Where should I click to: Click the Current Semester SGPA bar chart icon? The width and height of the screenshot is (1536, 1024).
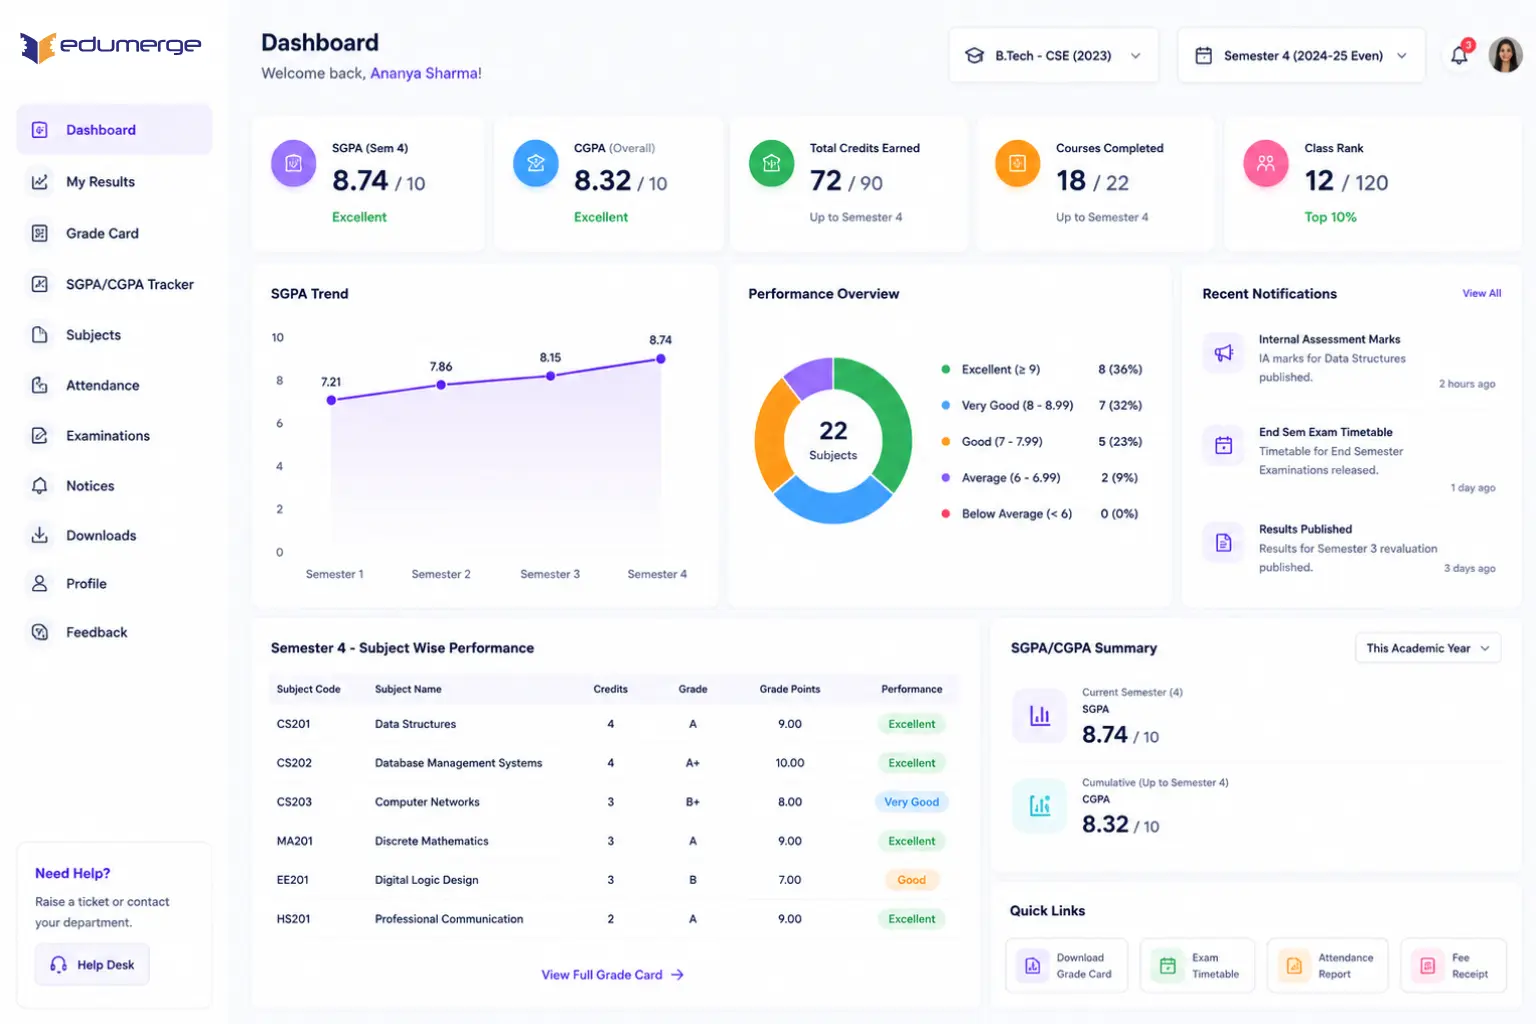[1040, 715]
